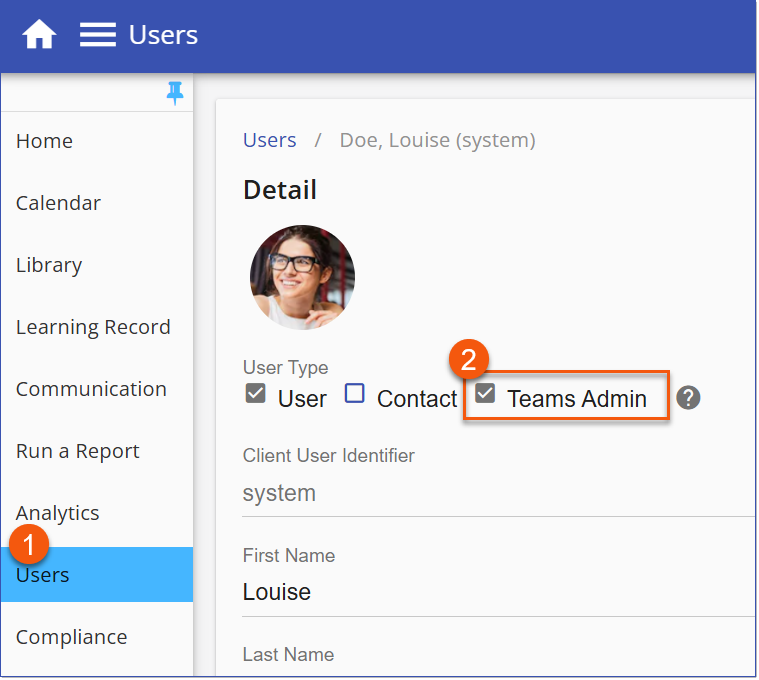Click the Last Name label

pos(288,655)
